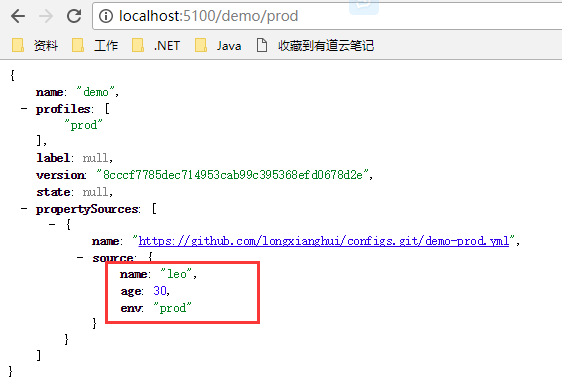Viewport: 562px width, 391px height.
Task: Open the site info icon in address bar
Action: point(106,16)
